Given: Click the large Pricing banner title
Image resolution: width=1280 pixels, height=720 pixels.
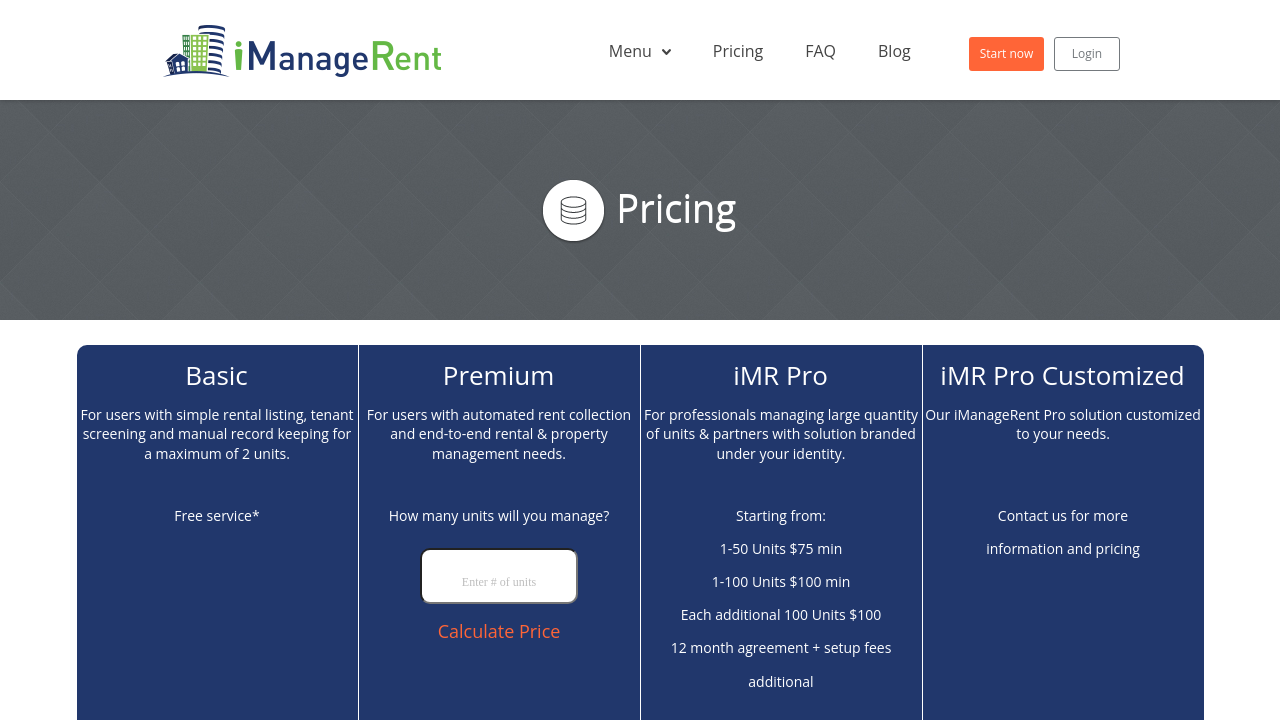Looking at the screenshot, I should click(x=676, y=209).
